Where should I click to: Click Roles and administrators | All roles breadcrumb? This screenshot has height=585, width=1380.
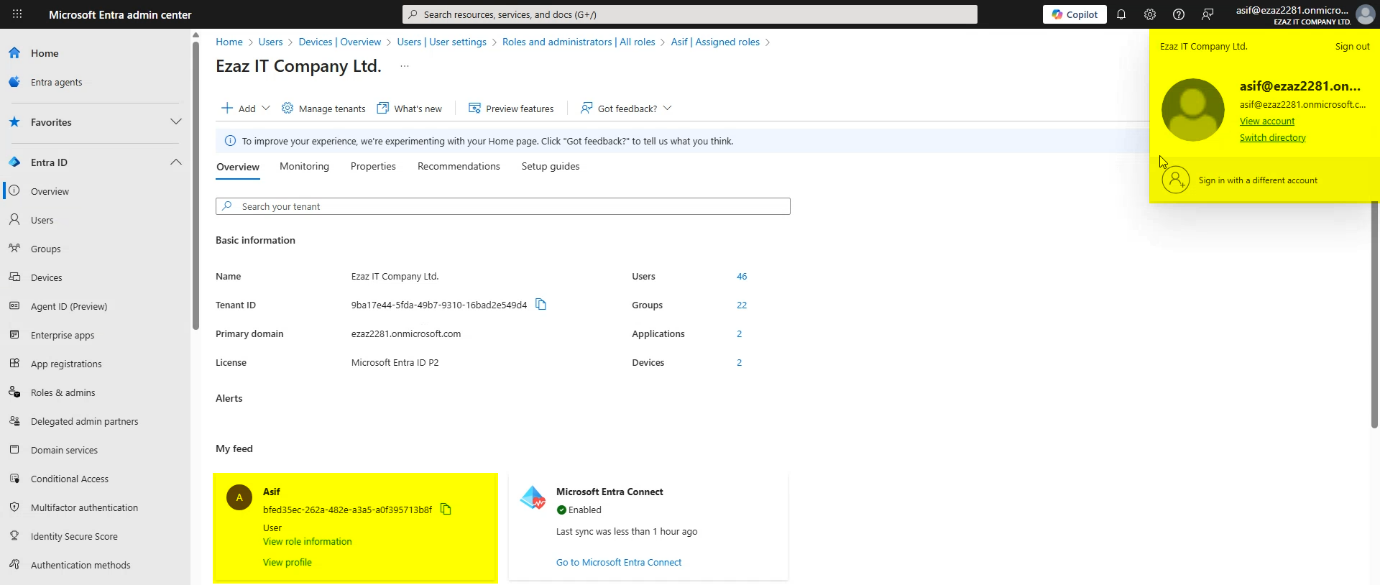(579, 42)
